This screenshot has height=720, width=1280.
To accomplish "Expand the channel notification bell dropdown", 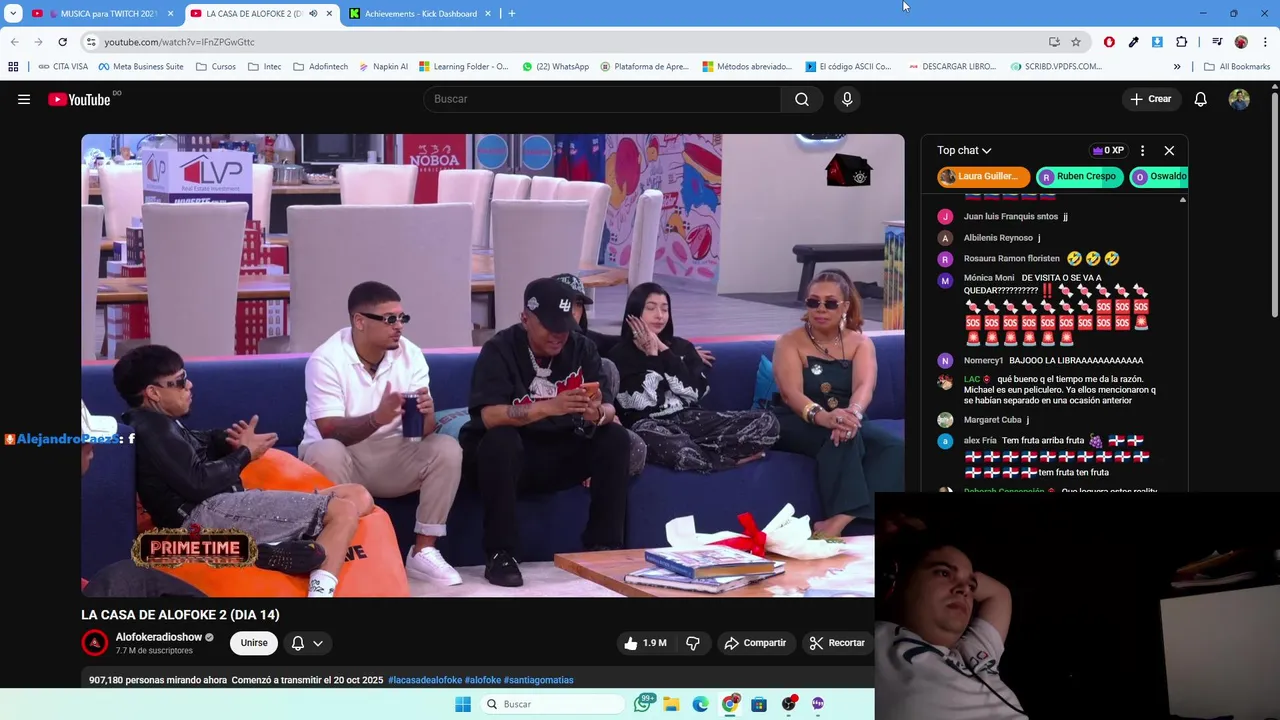I will [x=307, y=643].
